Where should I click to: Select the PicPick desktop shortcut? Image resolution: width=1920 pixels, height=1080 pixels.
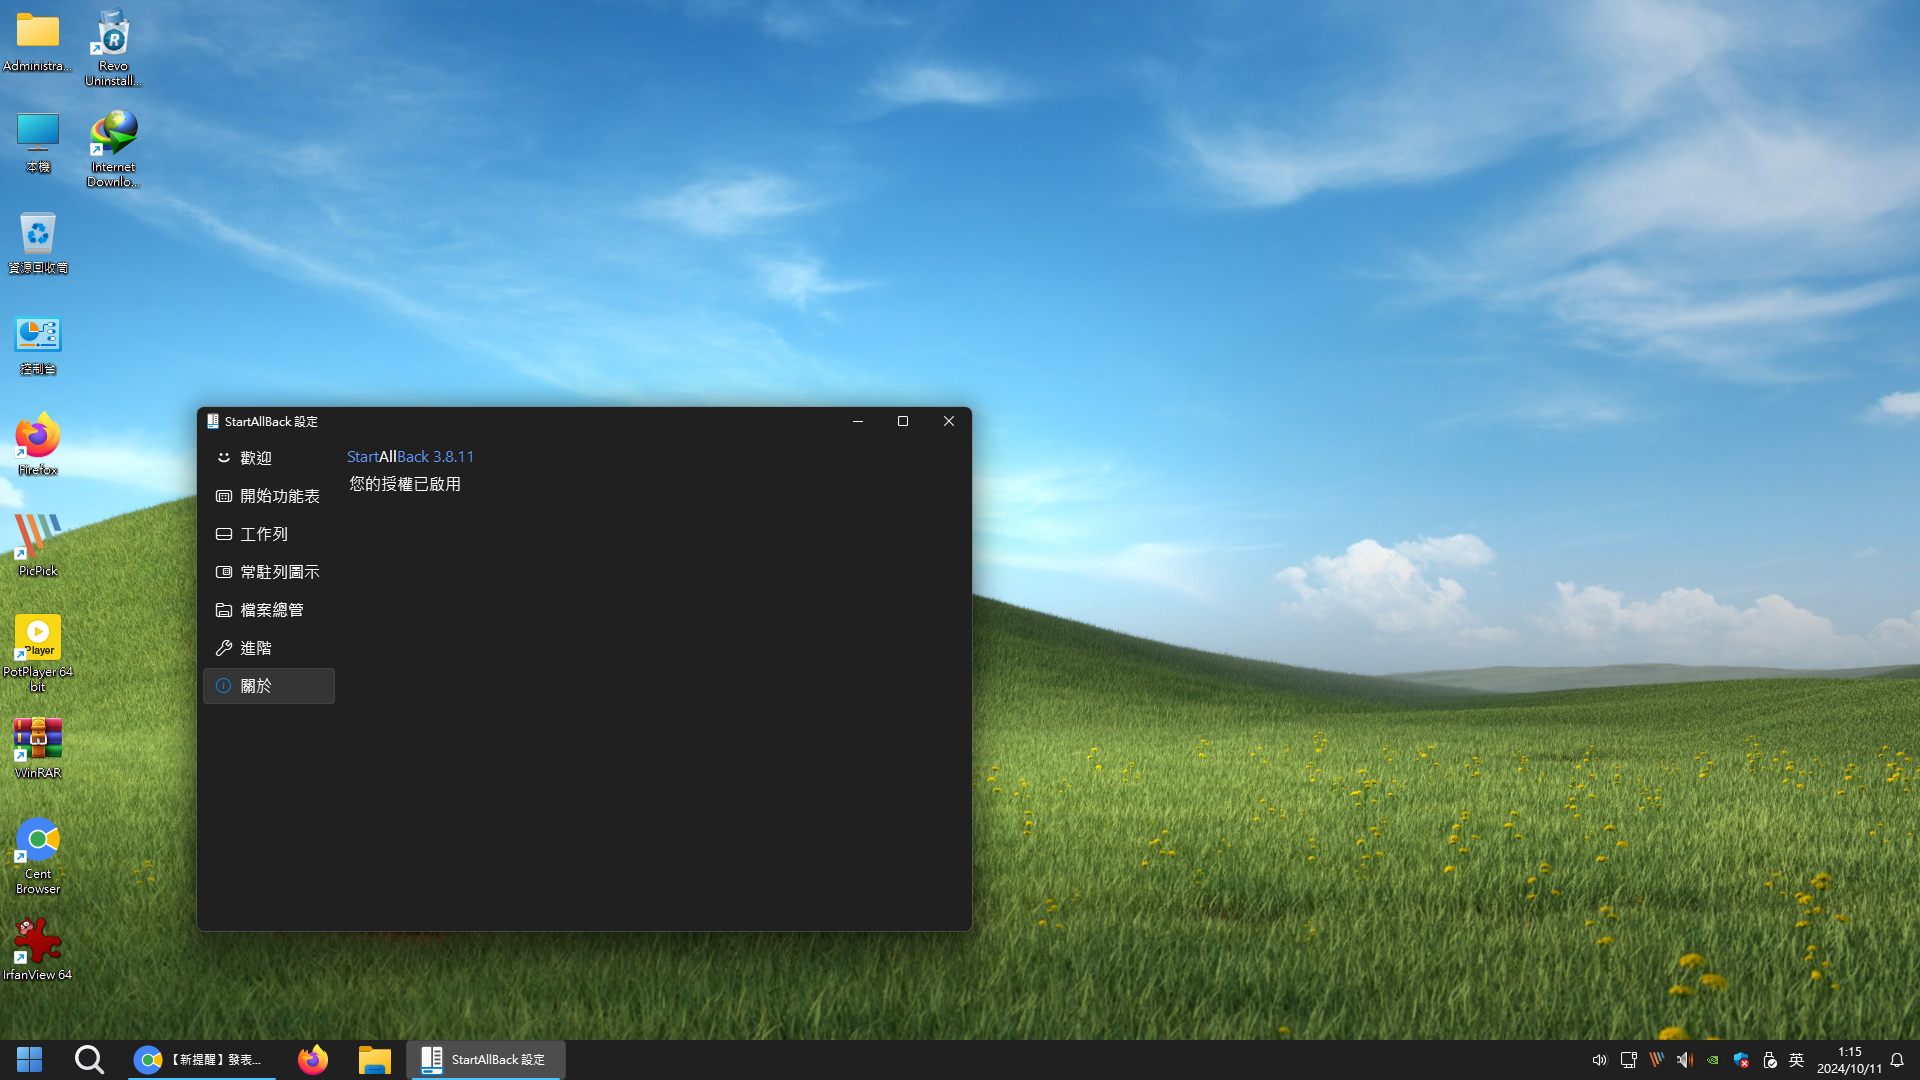tap(38, 546)
